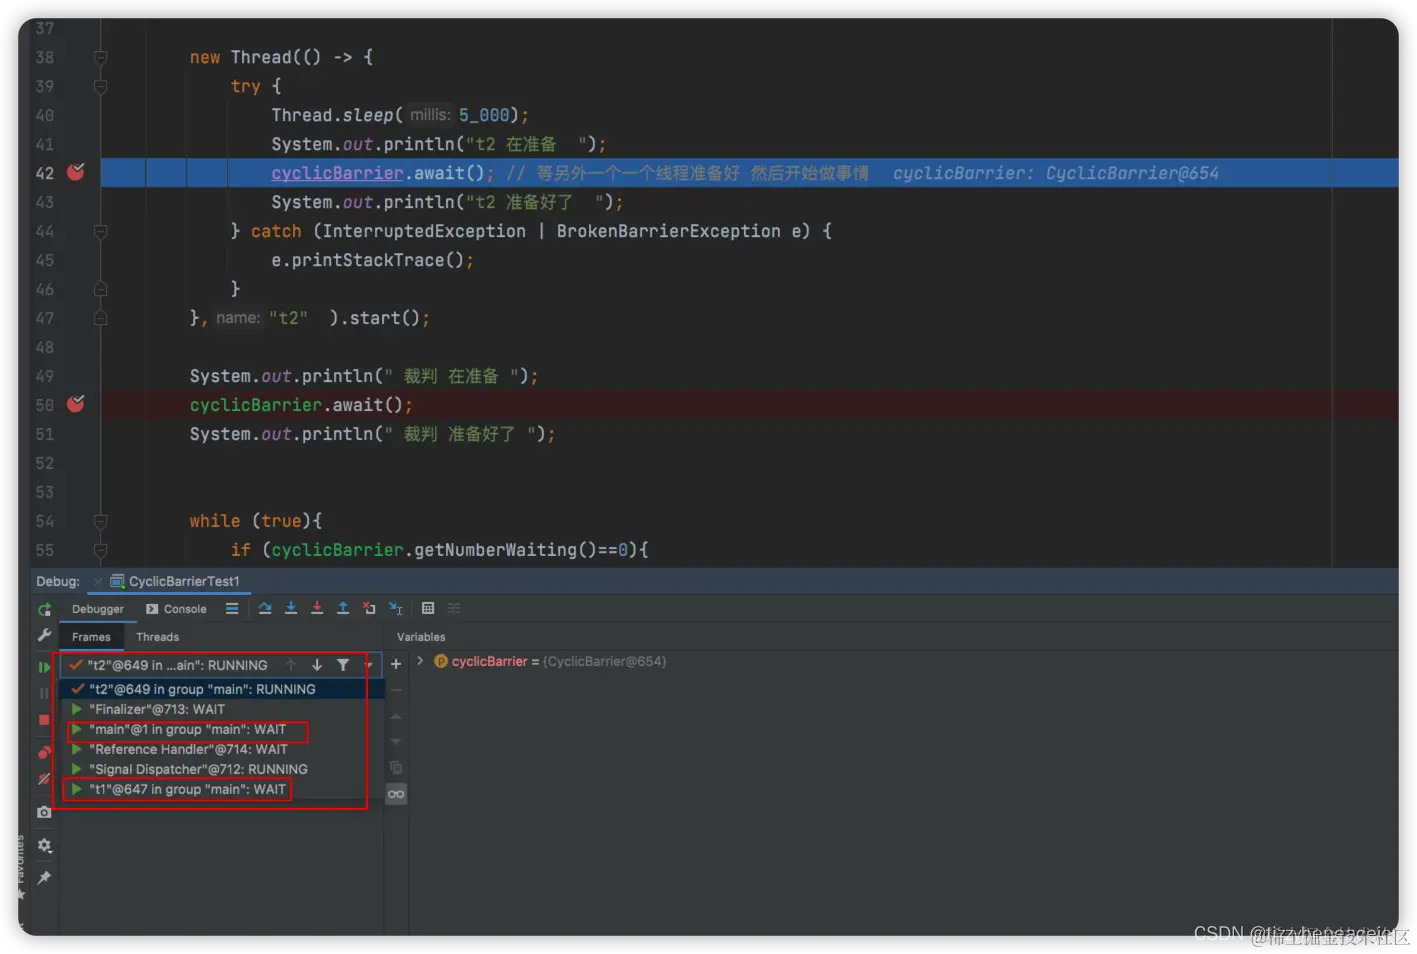
Task: Click the Step Over icon
Action: click(265, 608)
